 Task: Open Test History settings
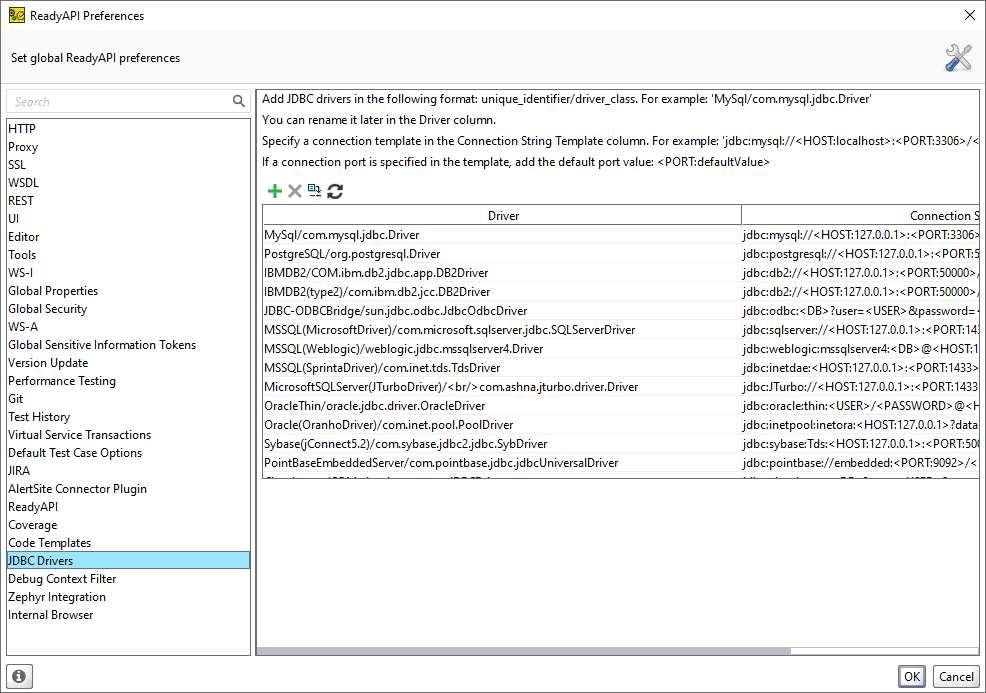coord(128,417)
